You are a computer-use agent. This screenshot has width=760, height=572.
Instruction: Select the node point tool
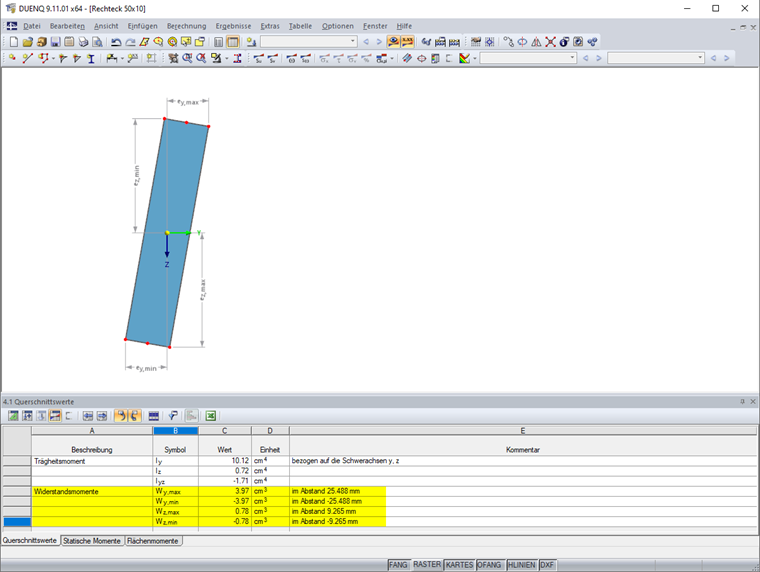click(13, 59)
